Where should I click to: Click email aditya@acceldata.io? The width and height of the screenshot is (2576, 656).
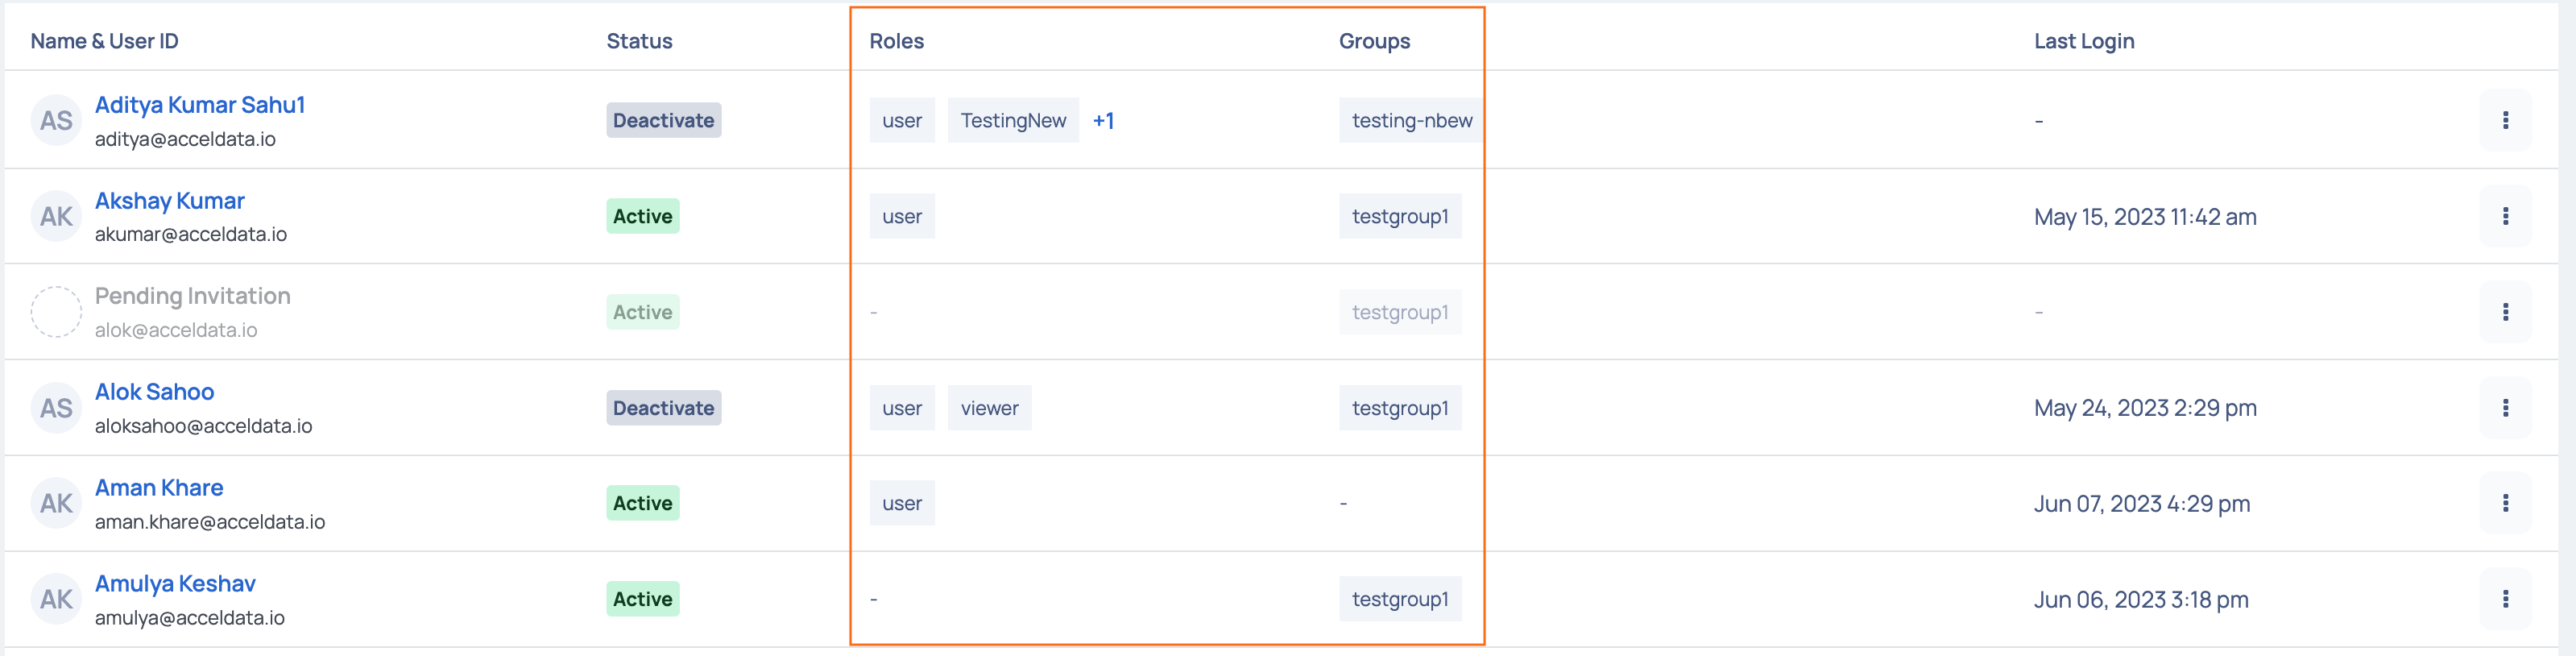(185, 139)
